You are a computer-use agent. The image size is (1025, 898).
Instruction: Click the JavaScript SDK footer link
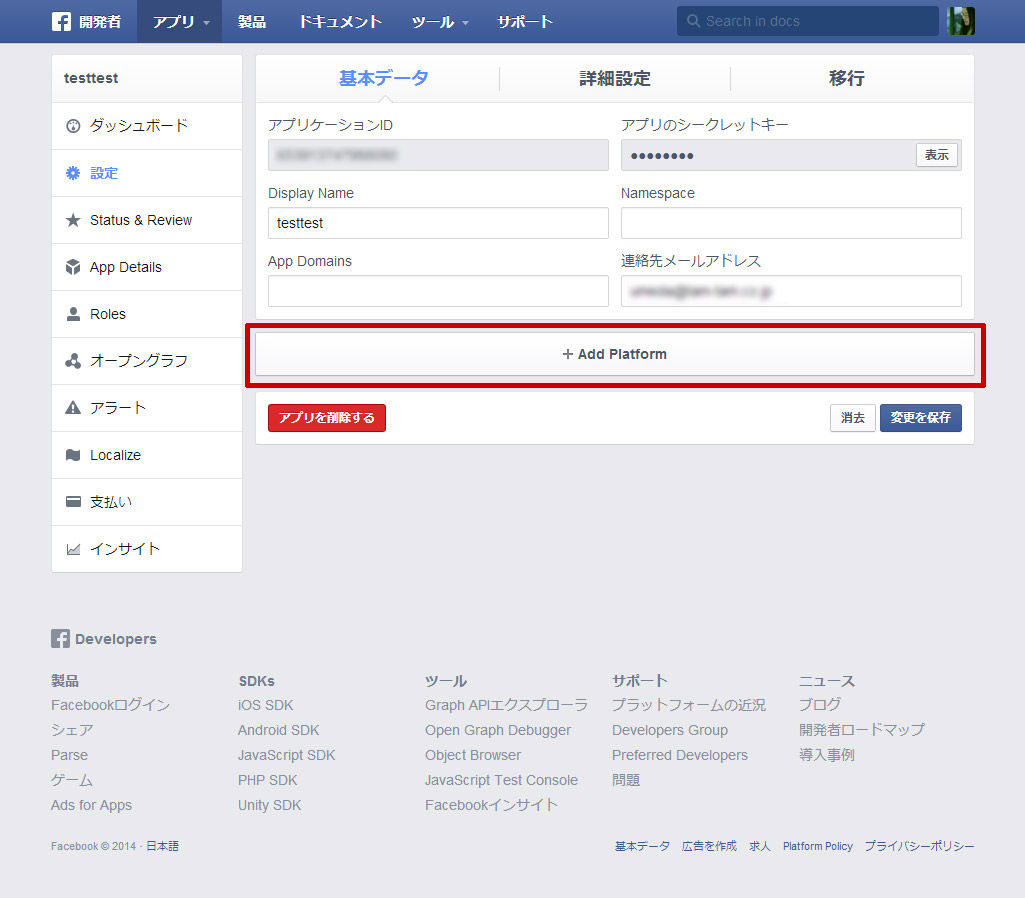286,755
